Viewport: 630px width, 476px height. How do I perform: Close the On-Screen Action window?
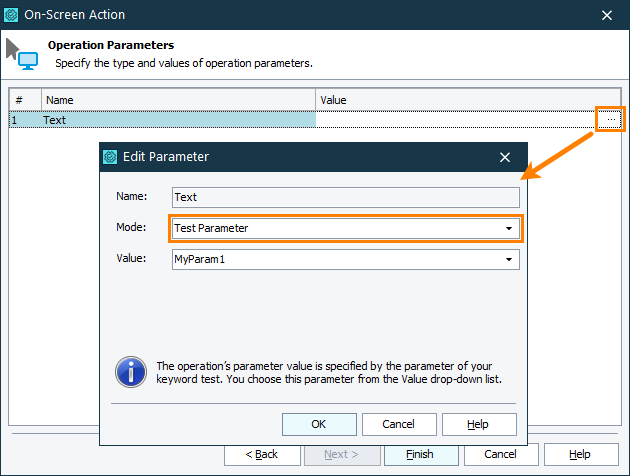point(606,15)
